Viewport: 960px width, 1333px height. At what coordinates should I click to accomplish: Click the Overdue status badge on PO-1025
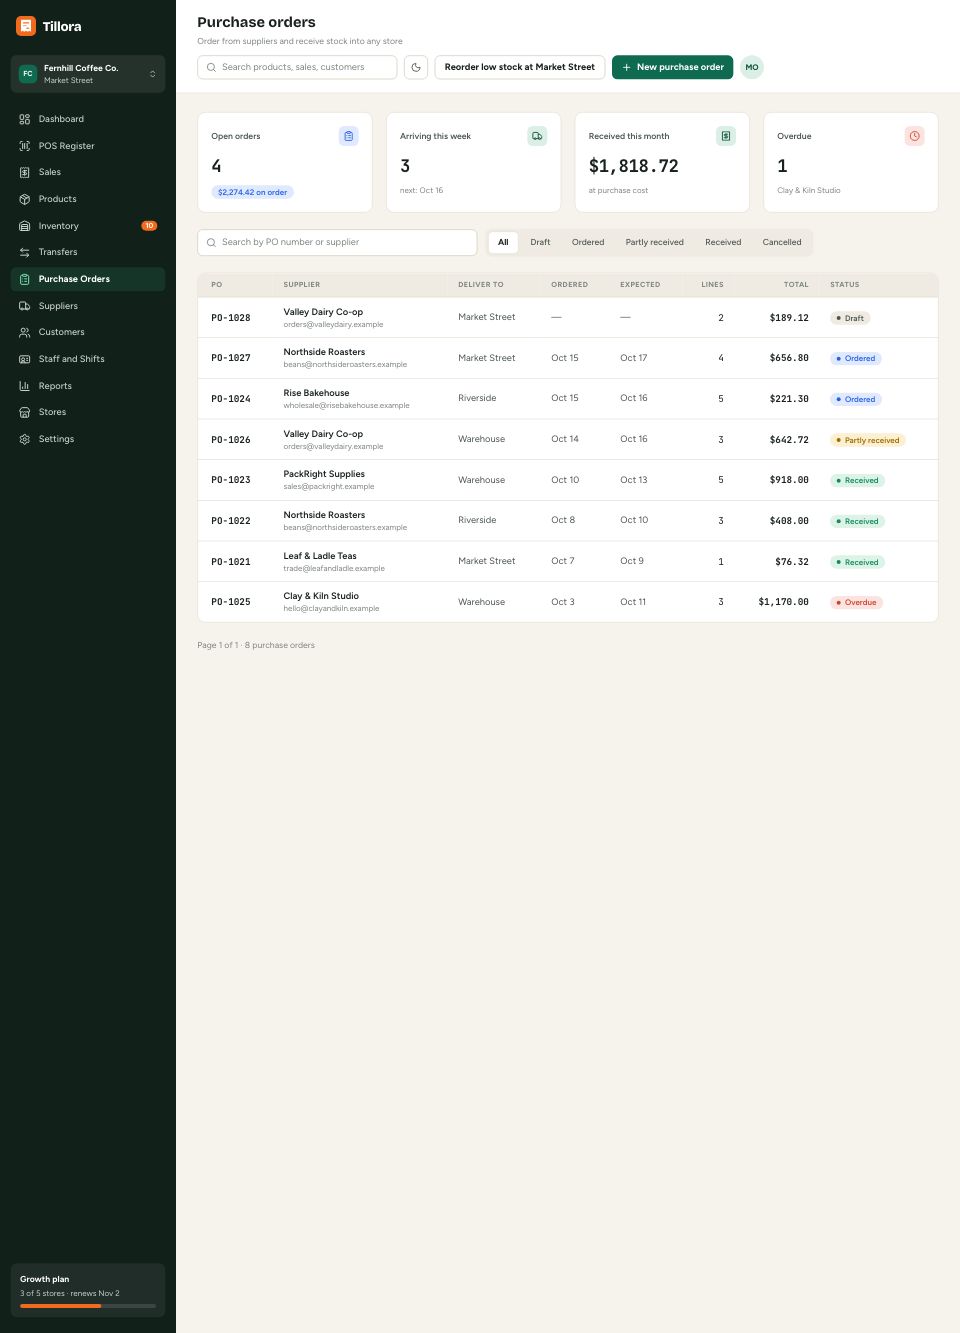(856, 602)
